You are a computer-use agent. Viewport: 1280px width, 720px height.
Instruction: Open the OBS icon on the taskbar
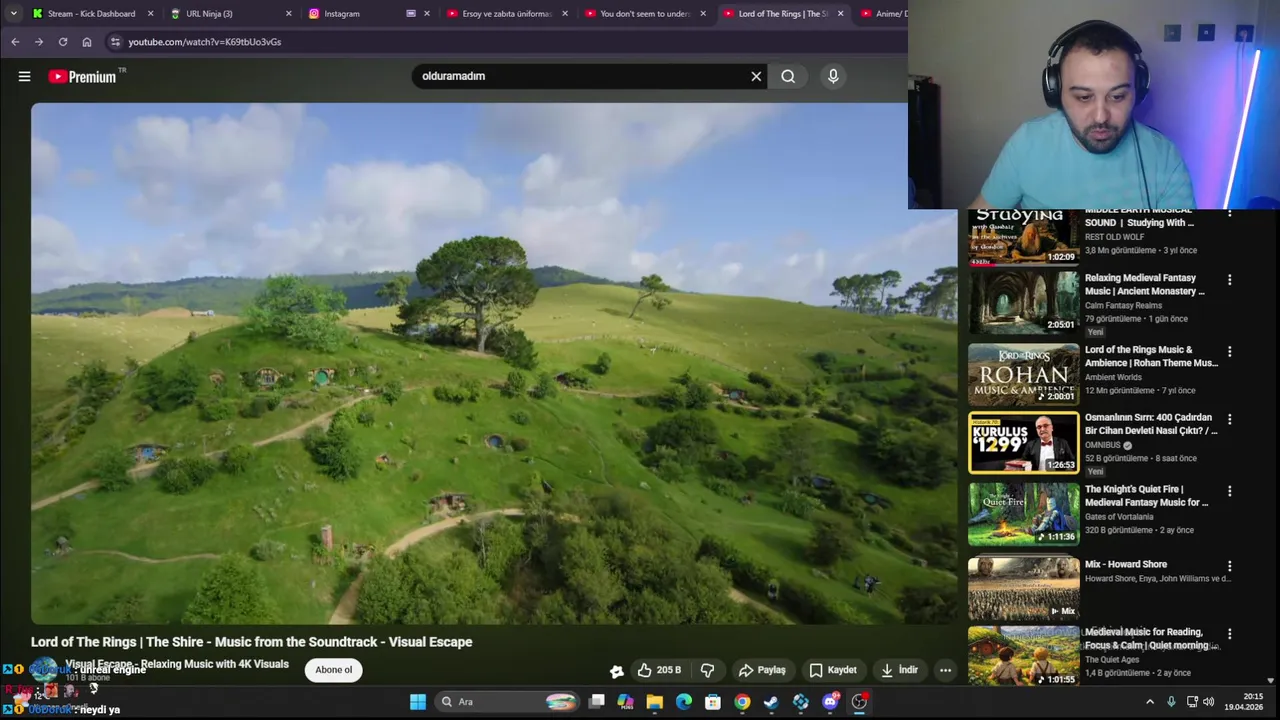[x=859, y=702]
